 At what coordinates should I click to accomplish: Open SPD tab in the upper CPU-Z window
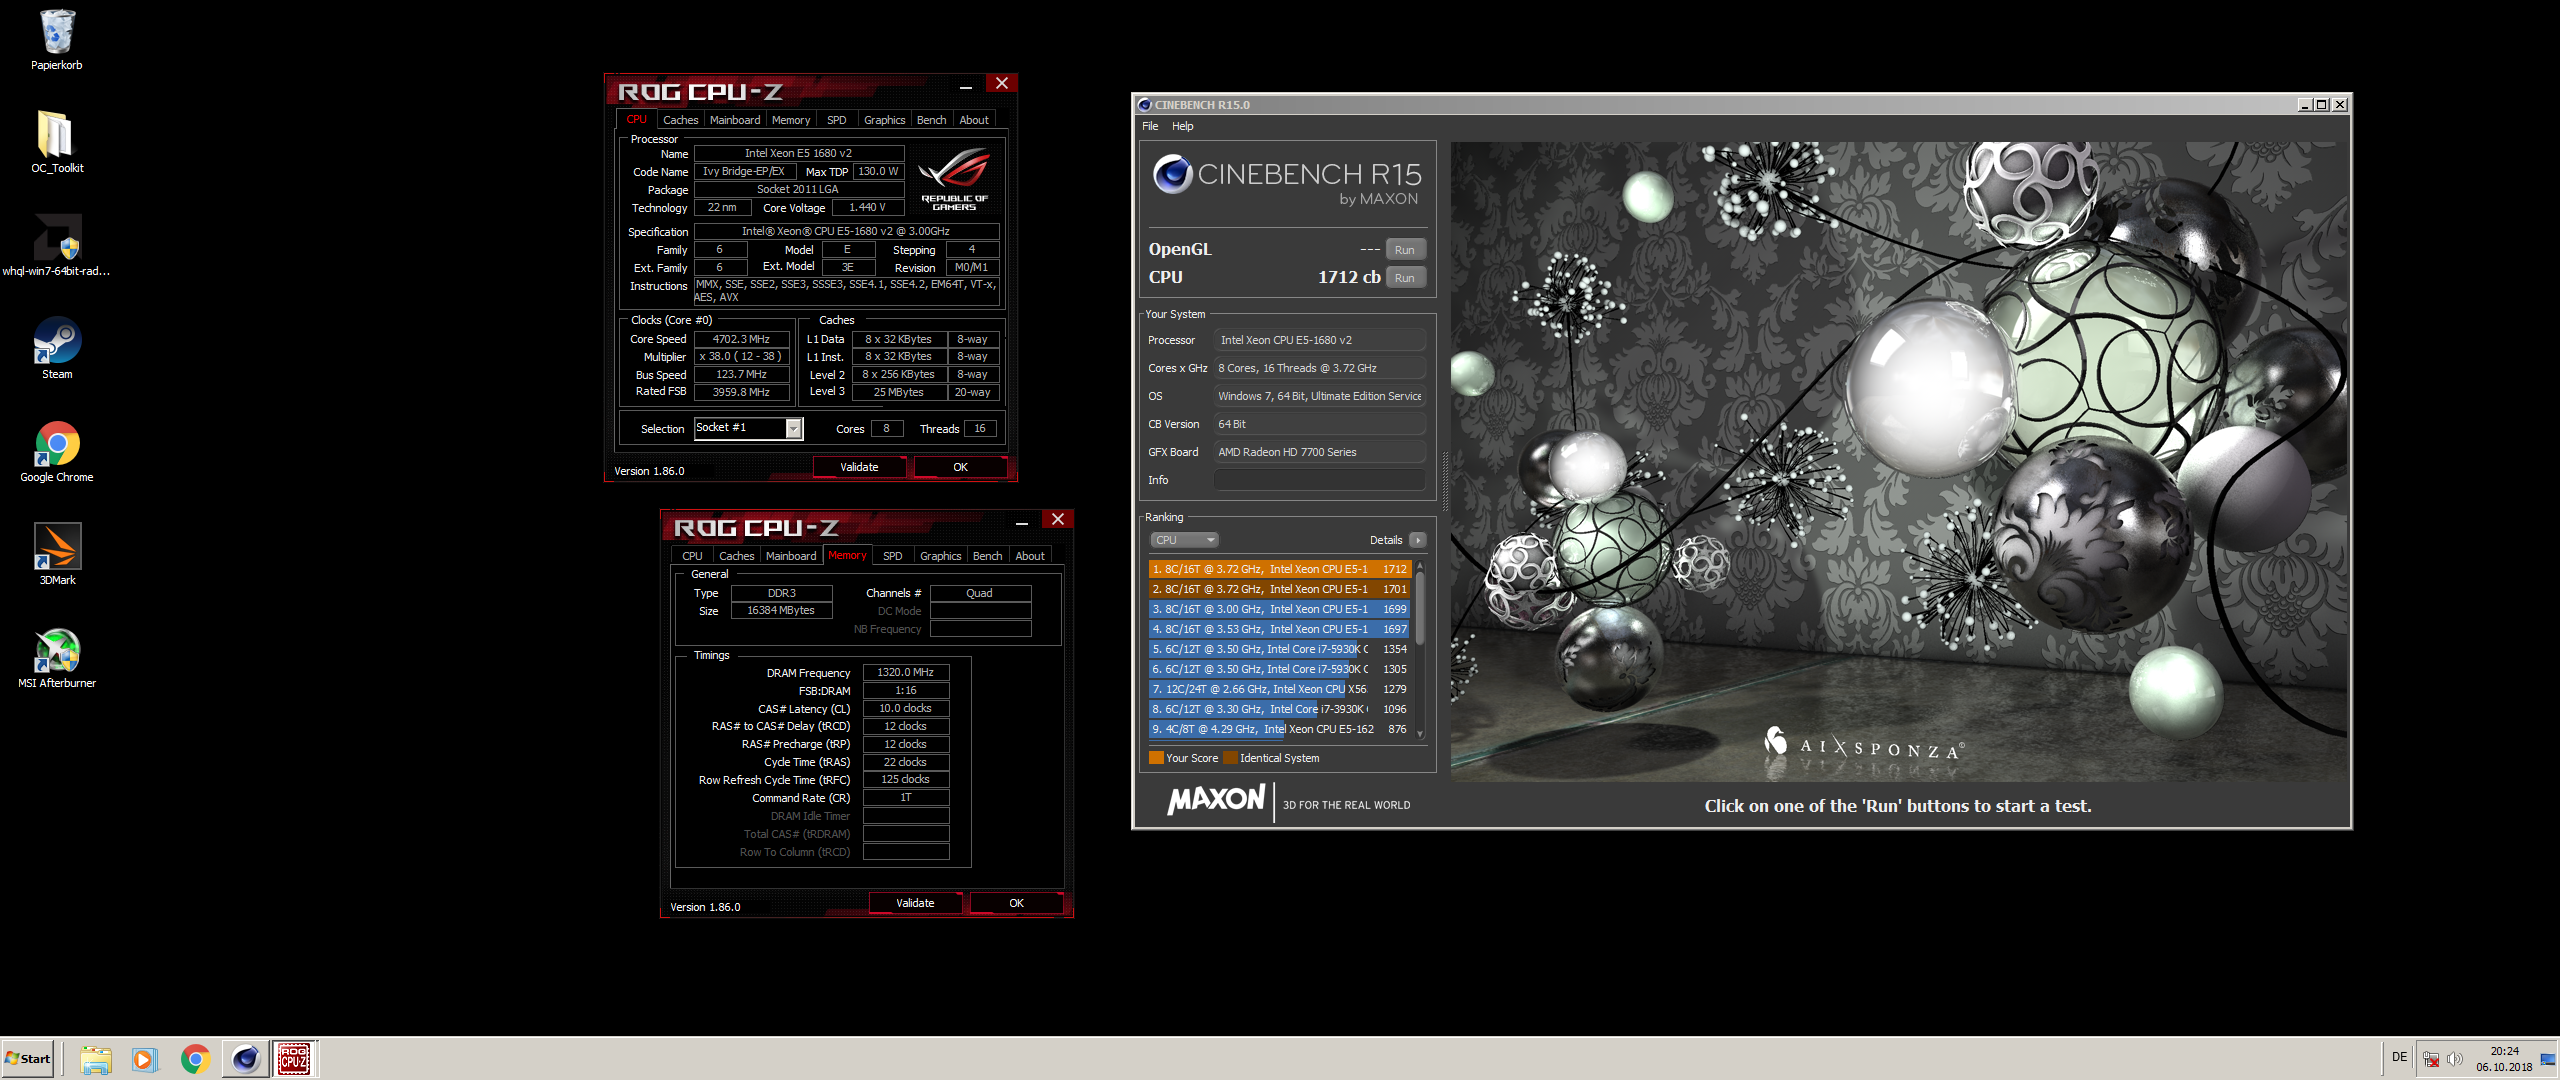coord(837,120)
